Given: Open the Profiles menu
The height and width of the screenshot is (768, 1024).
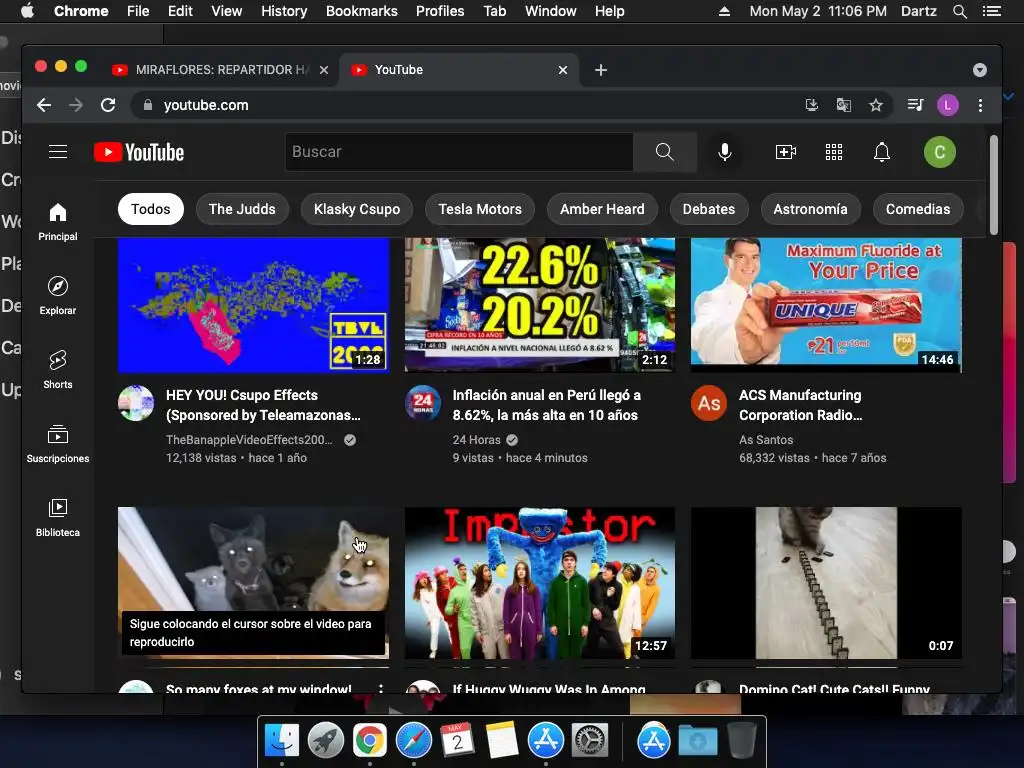Looking at the screenshot, I should pyautogui.click(x=440, y=11).
